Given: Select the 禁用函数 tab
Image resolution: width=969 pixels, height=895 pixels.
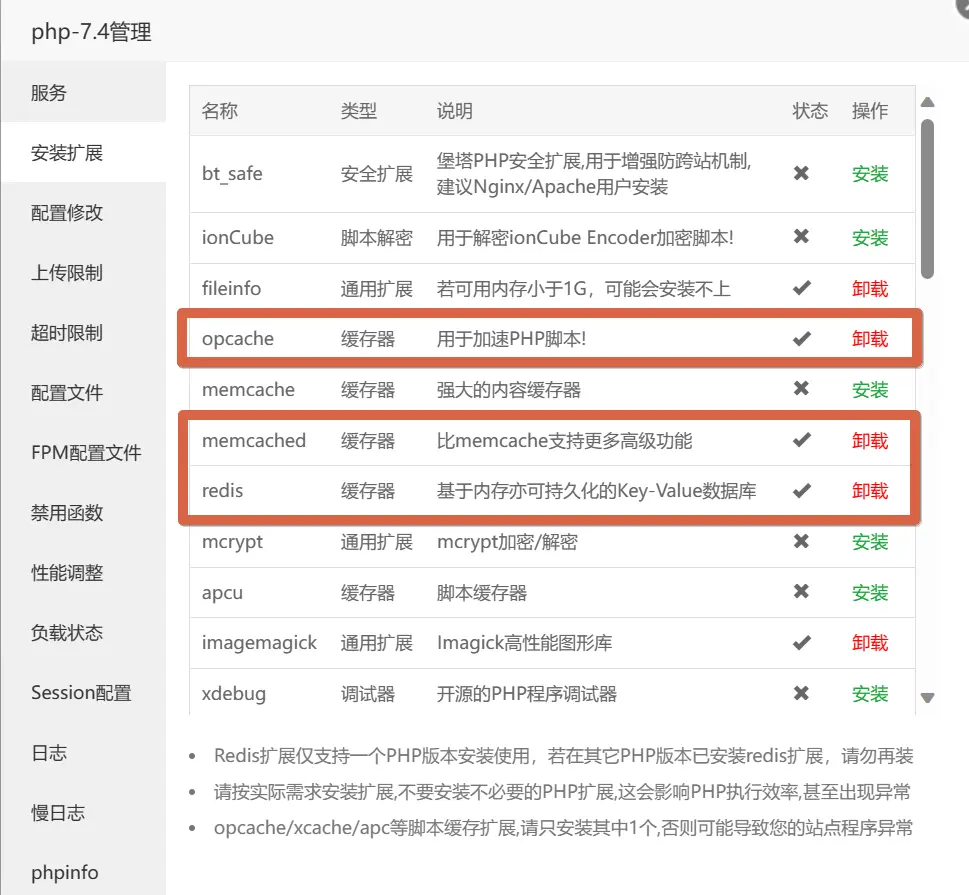Looking at the screenshot, I should click(83, 512).
